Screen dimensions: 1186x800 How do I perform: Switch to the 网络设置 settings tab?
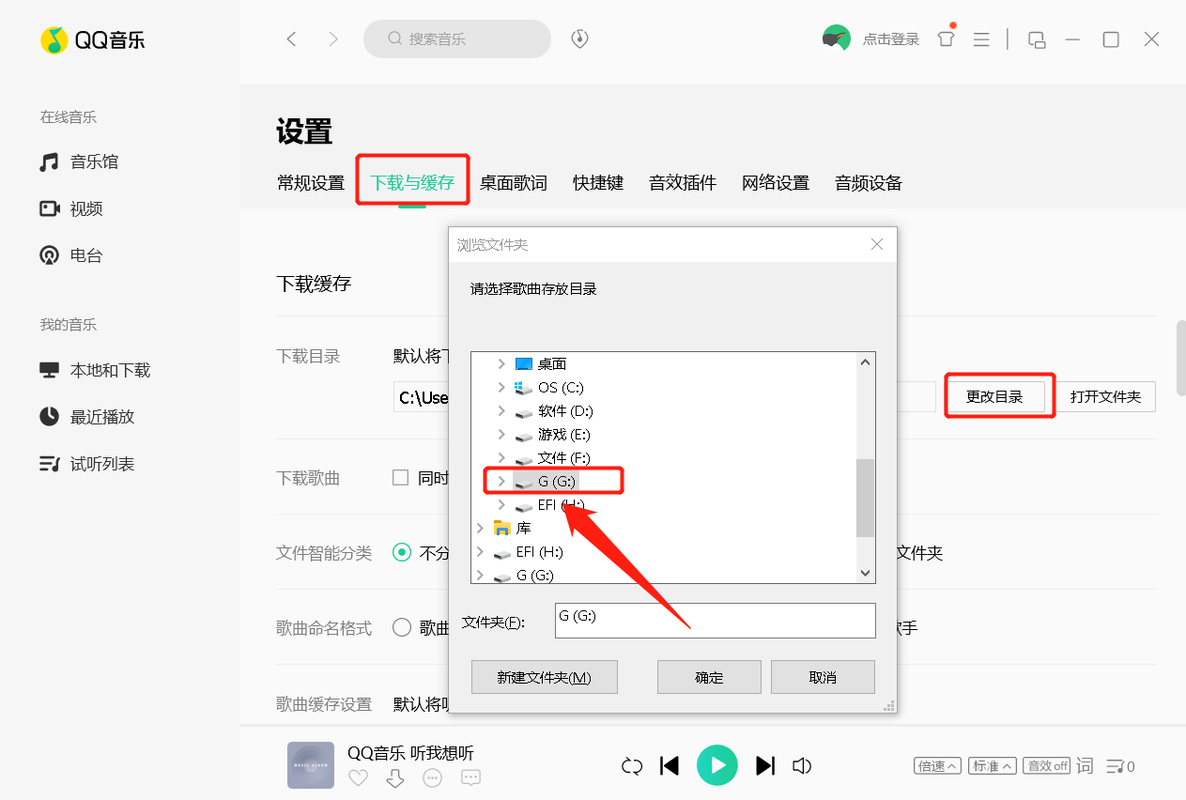[x=775, y=183]
